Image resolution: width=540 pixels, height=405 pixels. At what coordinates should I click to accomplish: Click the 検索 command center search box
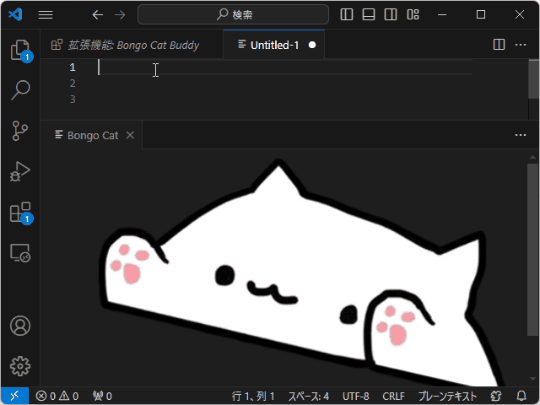point(233,14)
